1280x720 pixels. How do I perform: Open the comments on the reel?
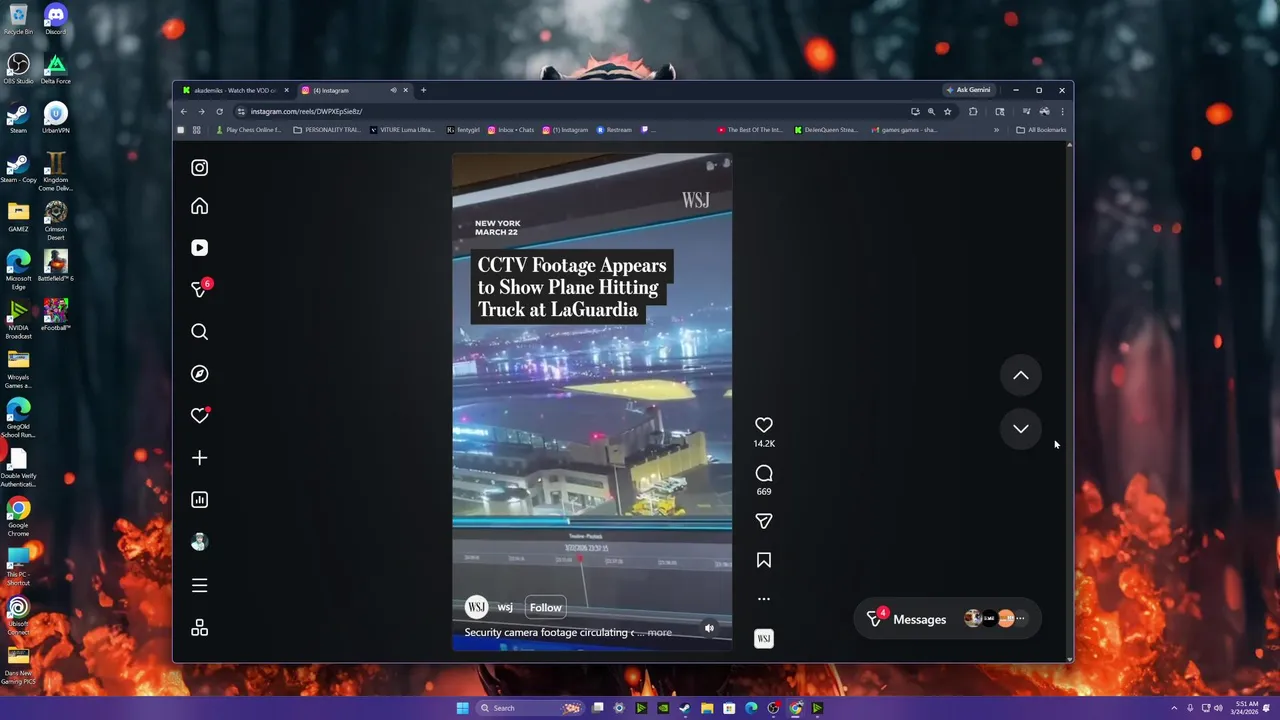(x=764, y=473)
